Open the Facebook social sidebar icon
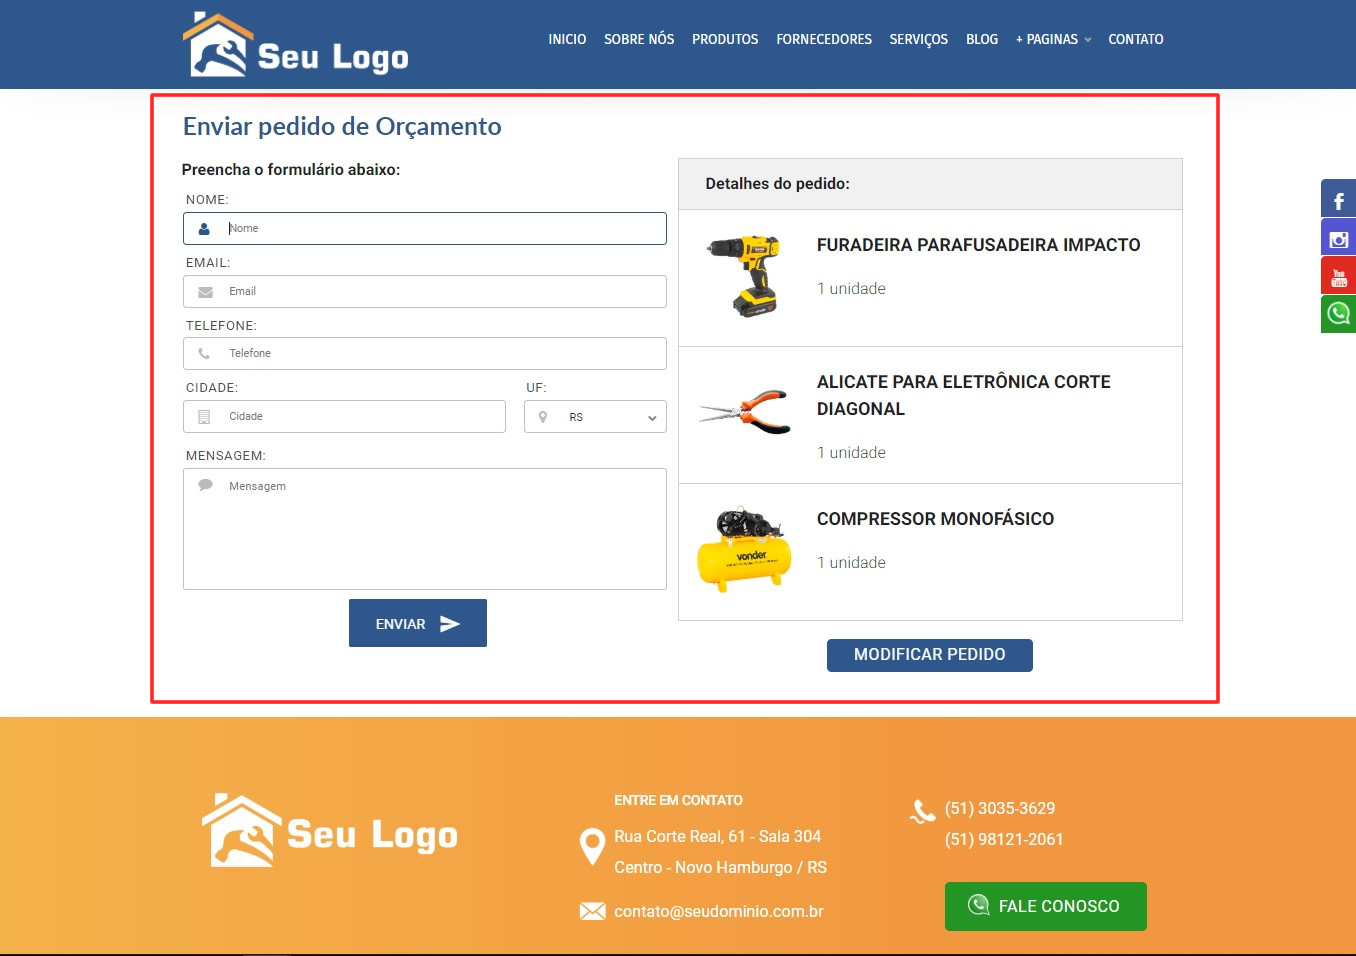 click(1338, 199)
